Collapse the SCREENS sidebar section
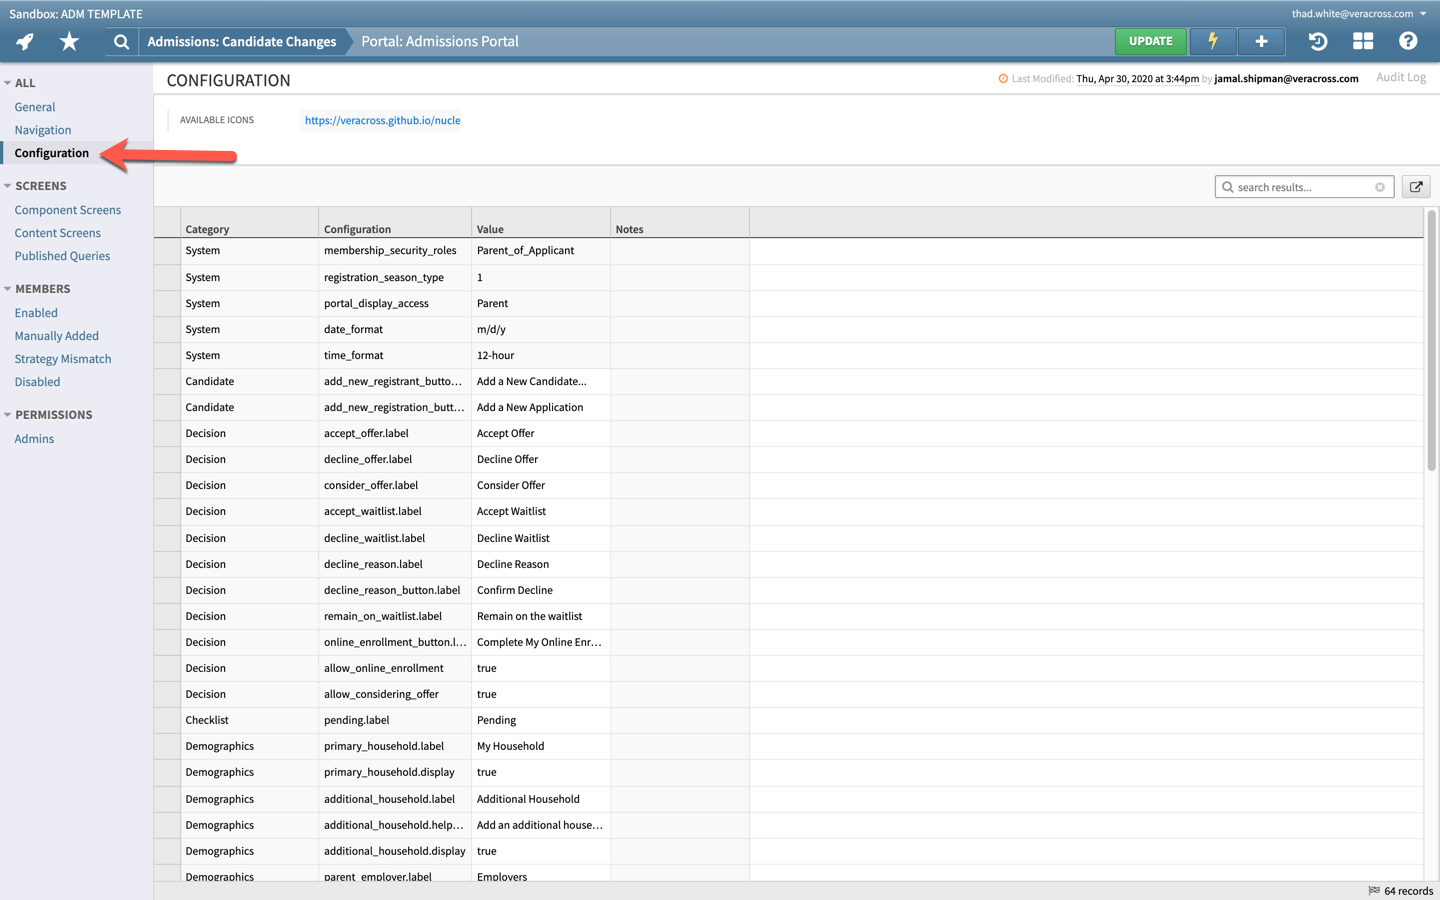 [x=8, y=186]
